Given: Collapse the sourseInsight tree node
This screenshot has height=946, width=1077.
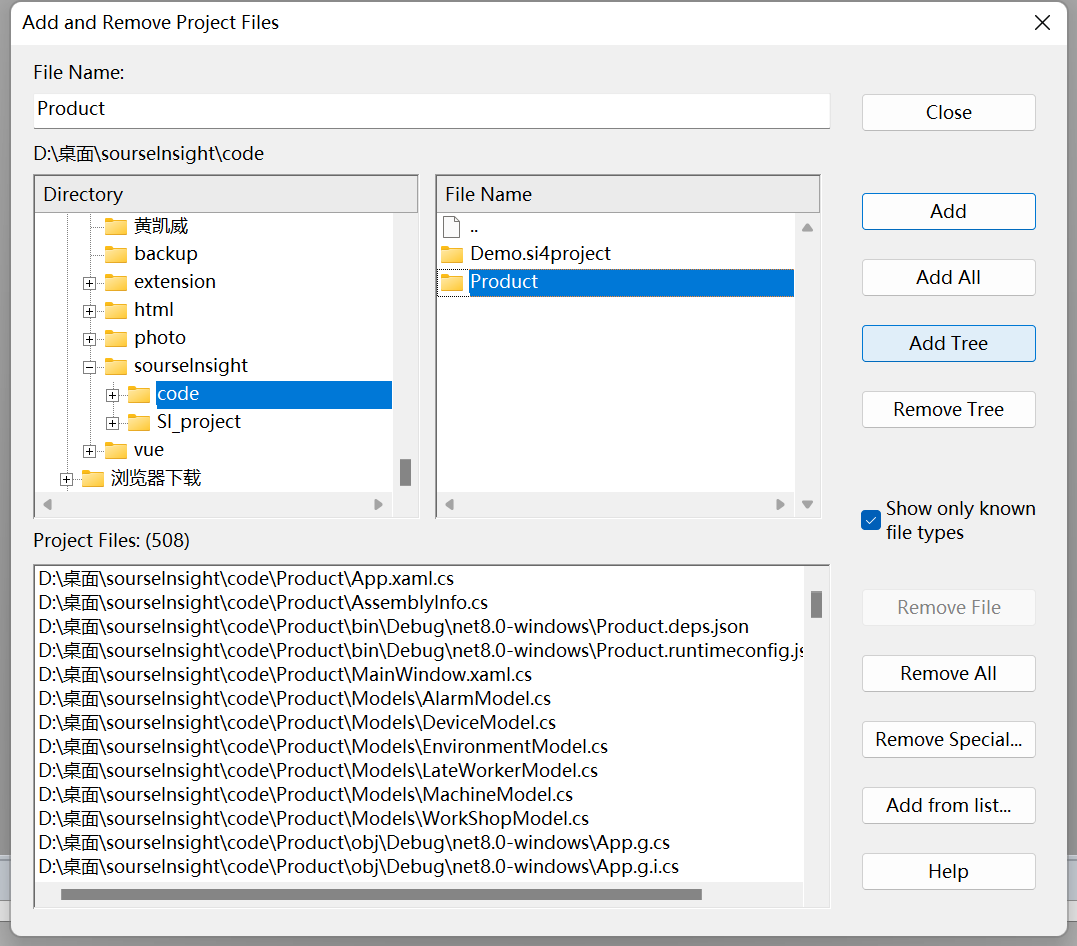Looking at the screenshot, I should 89,368.
